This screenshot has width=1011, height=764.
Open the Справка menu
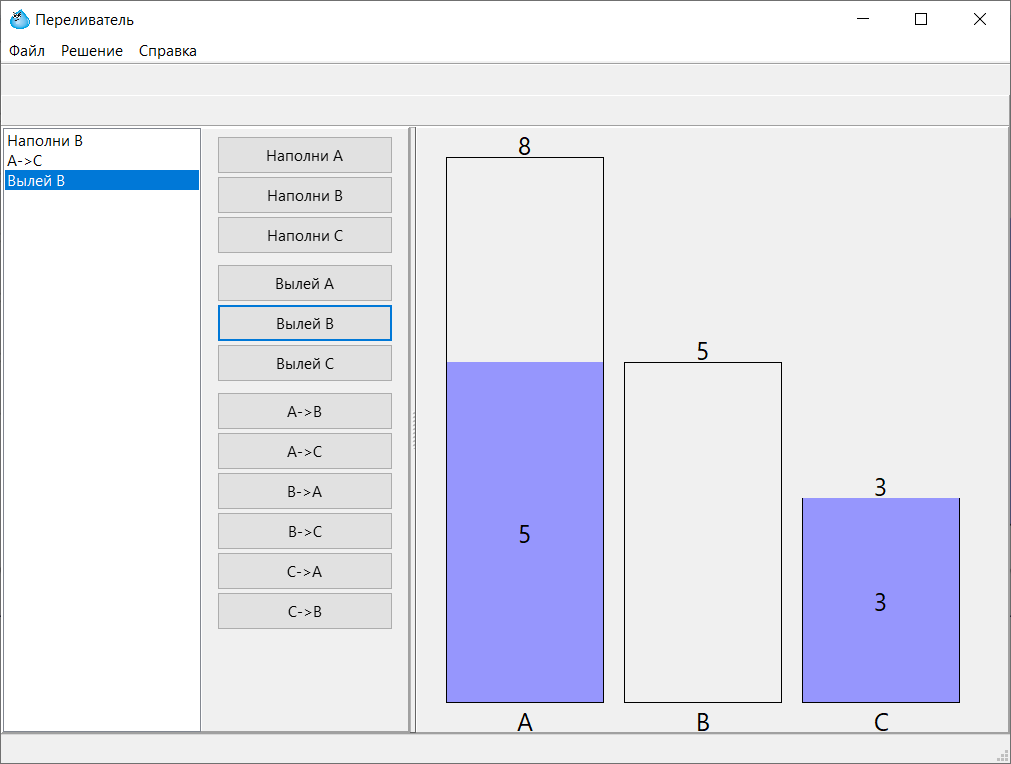(168, 51)
